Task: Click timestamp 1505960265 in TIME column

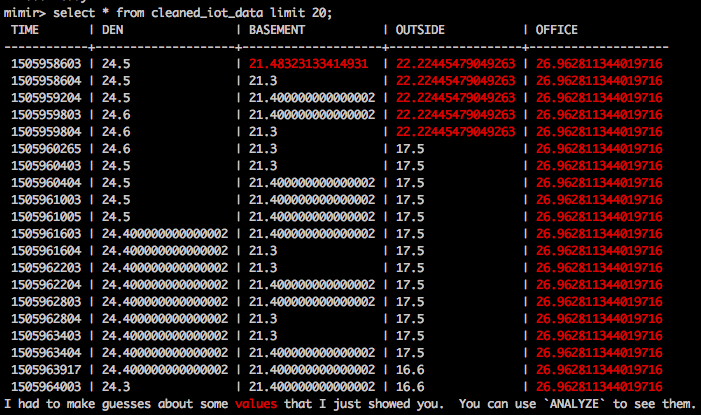Action: [x=46, y=149]
